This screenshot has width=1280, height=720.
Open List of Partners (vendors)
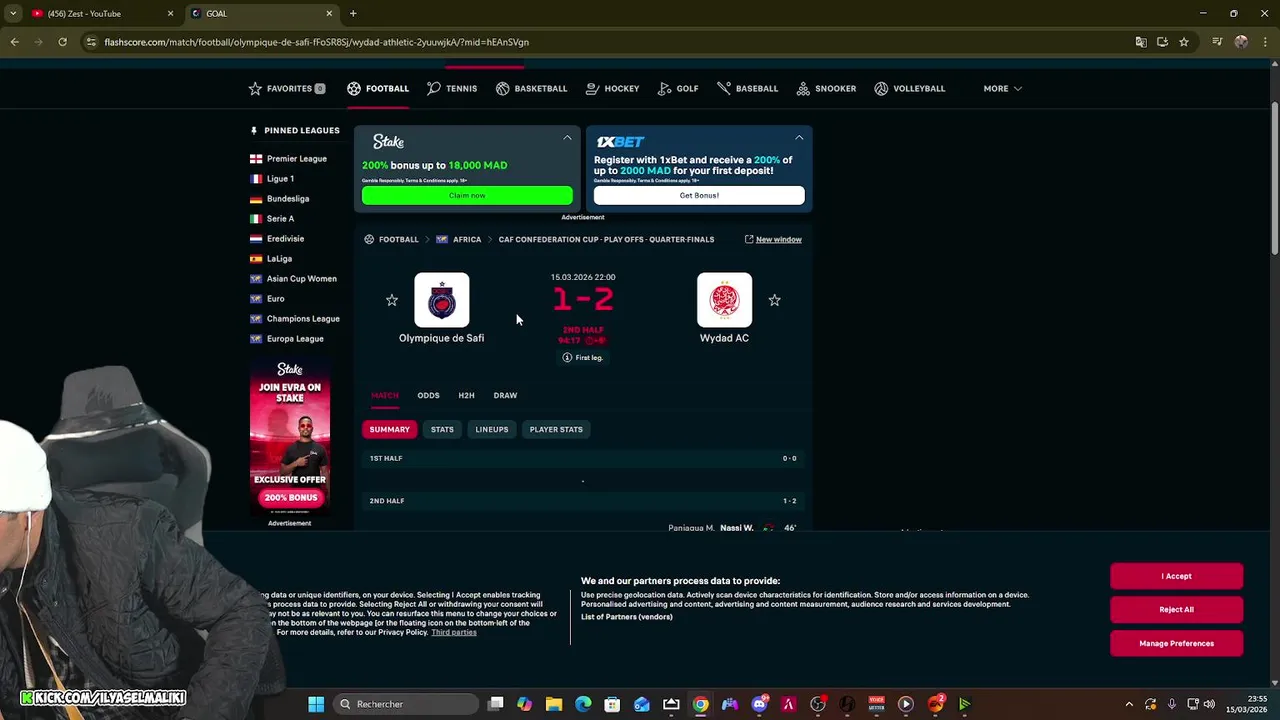pyautogui.click(x=627, y=617)
